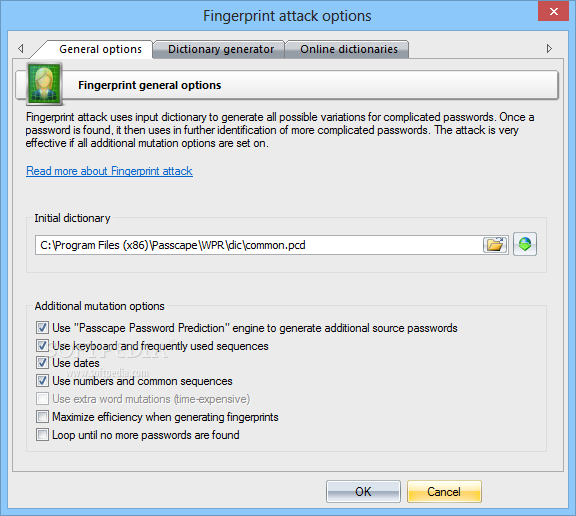Image resolution: width=576 pixels, height=516 pixels.
Task: Click the Cancel button
Action: (x=444, y=491)
